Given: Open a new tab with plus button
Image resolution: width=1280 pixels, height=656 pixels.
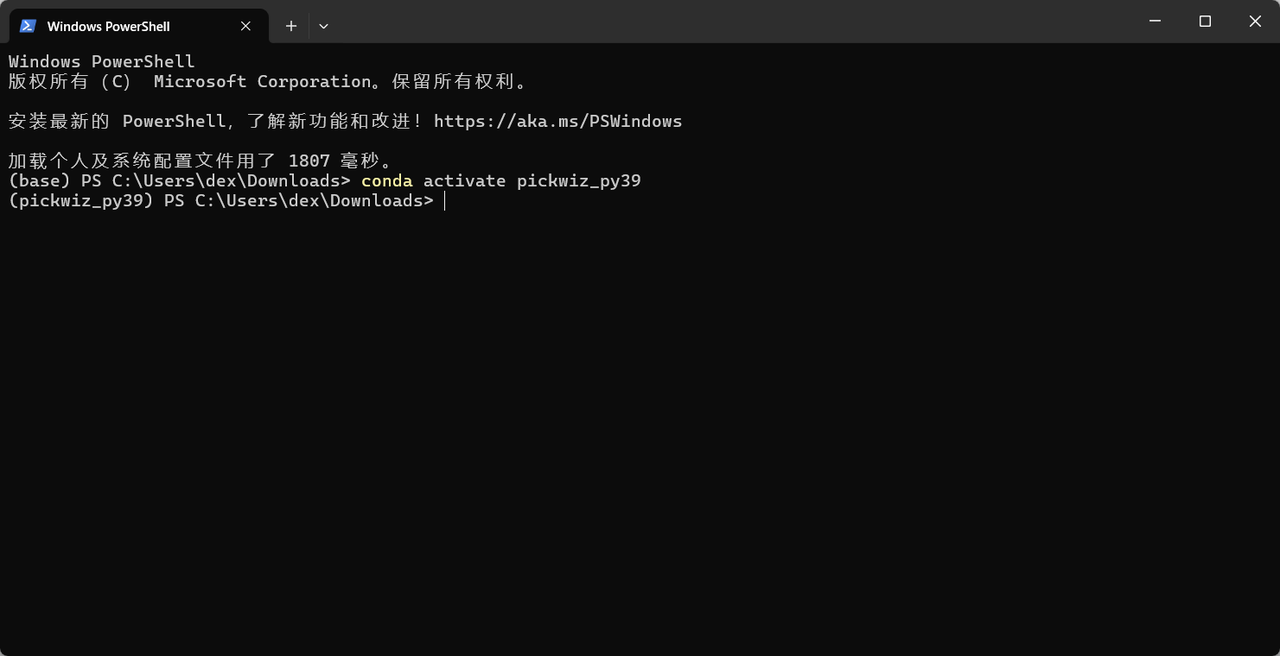Looking at the screenshot, I should (291, 26).
